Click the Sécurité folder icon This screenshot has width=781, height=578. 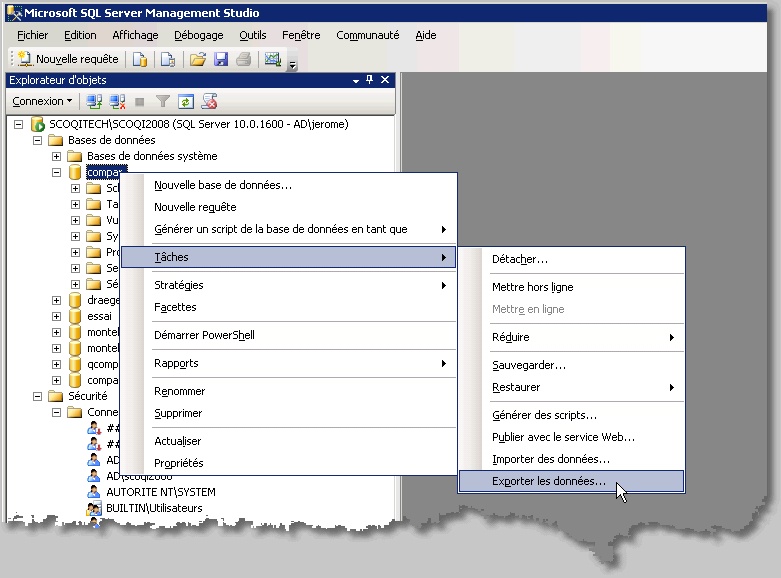tap(55, 397)
